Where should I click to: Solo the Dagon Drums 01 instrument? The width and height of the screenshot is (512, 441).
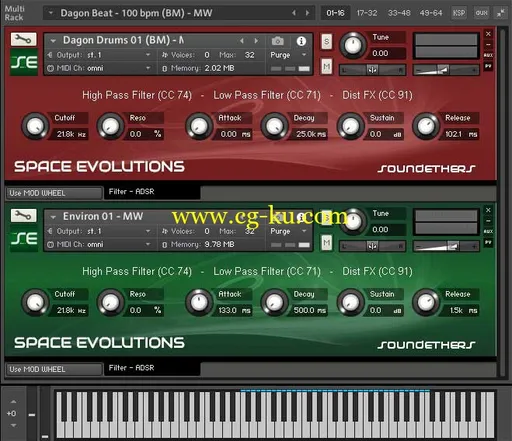[x=326, y=42]
